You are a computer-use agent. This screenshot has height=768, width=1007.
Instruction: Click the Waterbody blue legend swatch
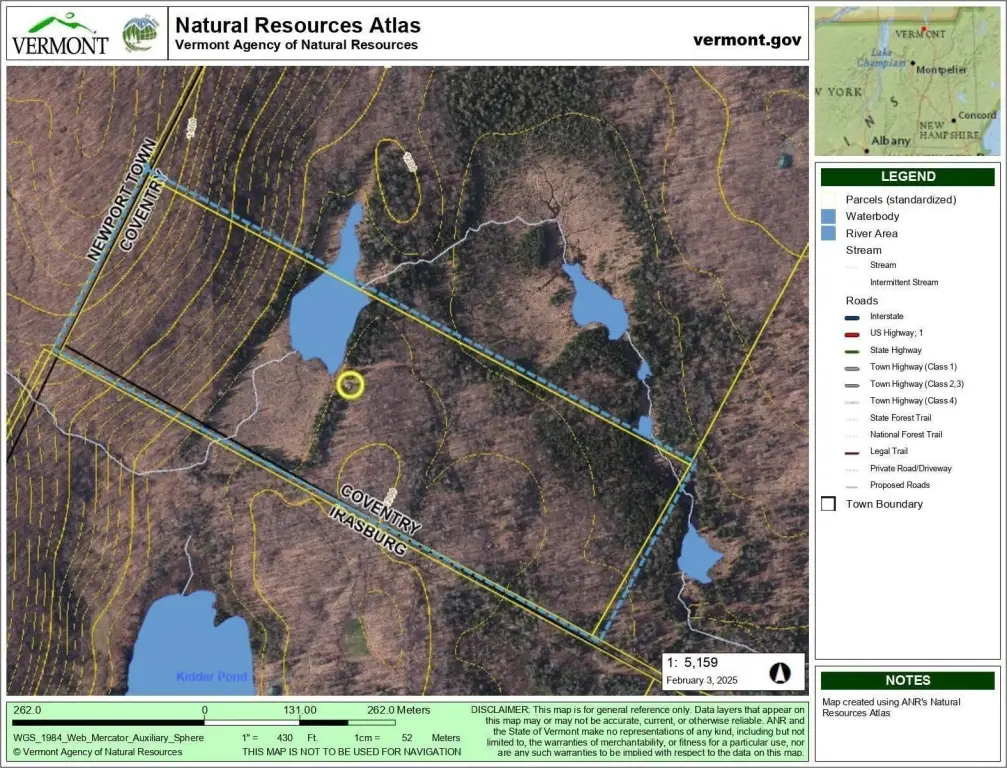pos(828,216)
